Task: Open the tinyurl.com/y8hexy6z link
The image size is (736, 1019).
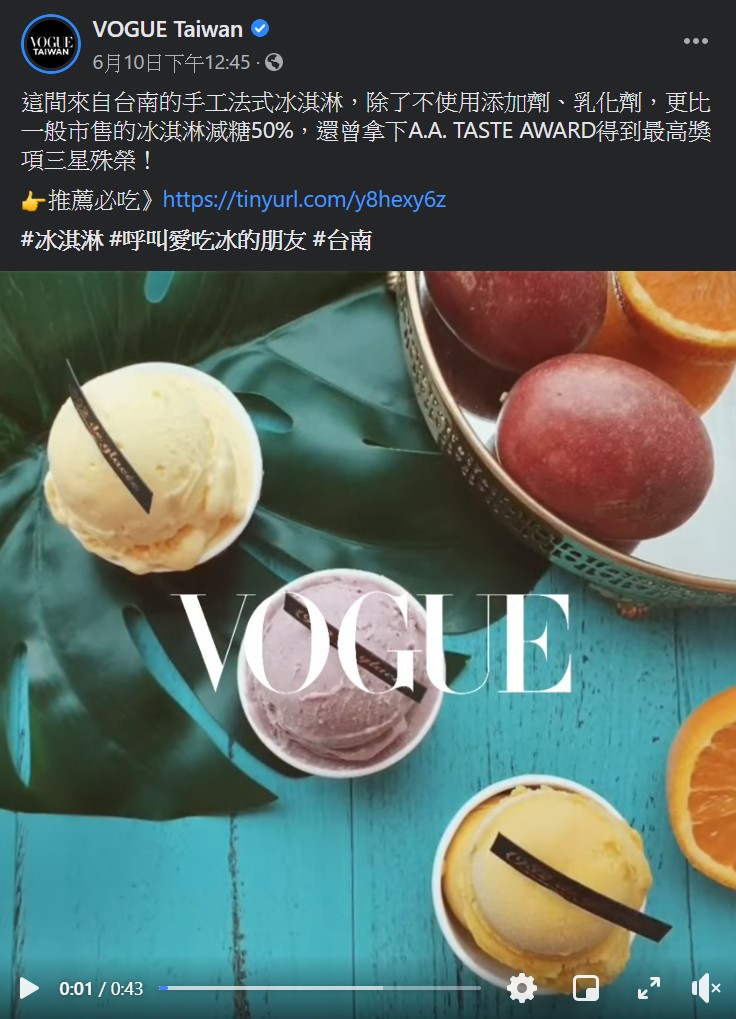Action: (304, 199)
